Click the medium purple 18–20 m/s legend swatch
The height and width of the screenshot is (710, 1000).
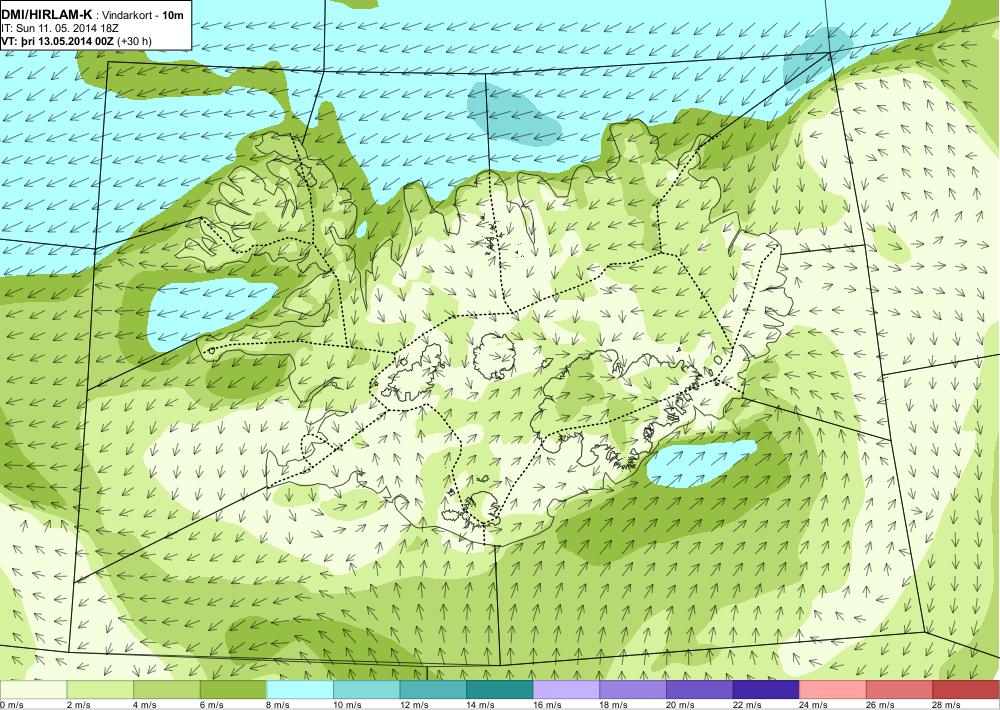(633, 690)
